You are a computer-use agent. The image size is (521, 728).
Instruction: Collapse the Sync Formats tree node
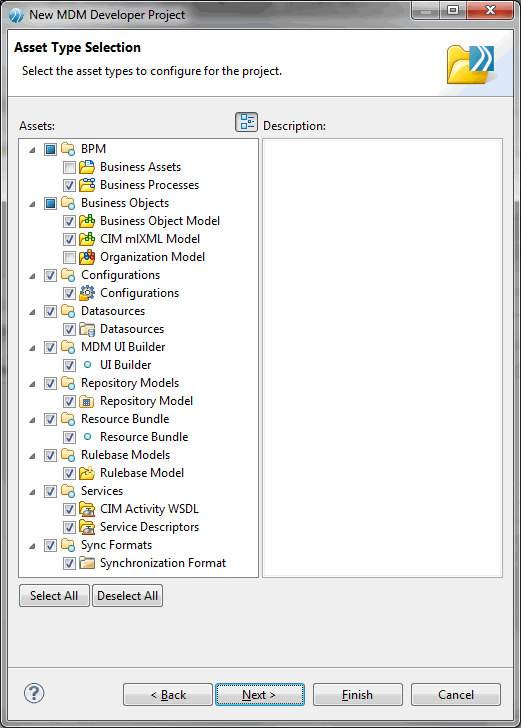coord(32,546)
